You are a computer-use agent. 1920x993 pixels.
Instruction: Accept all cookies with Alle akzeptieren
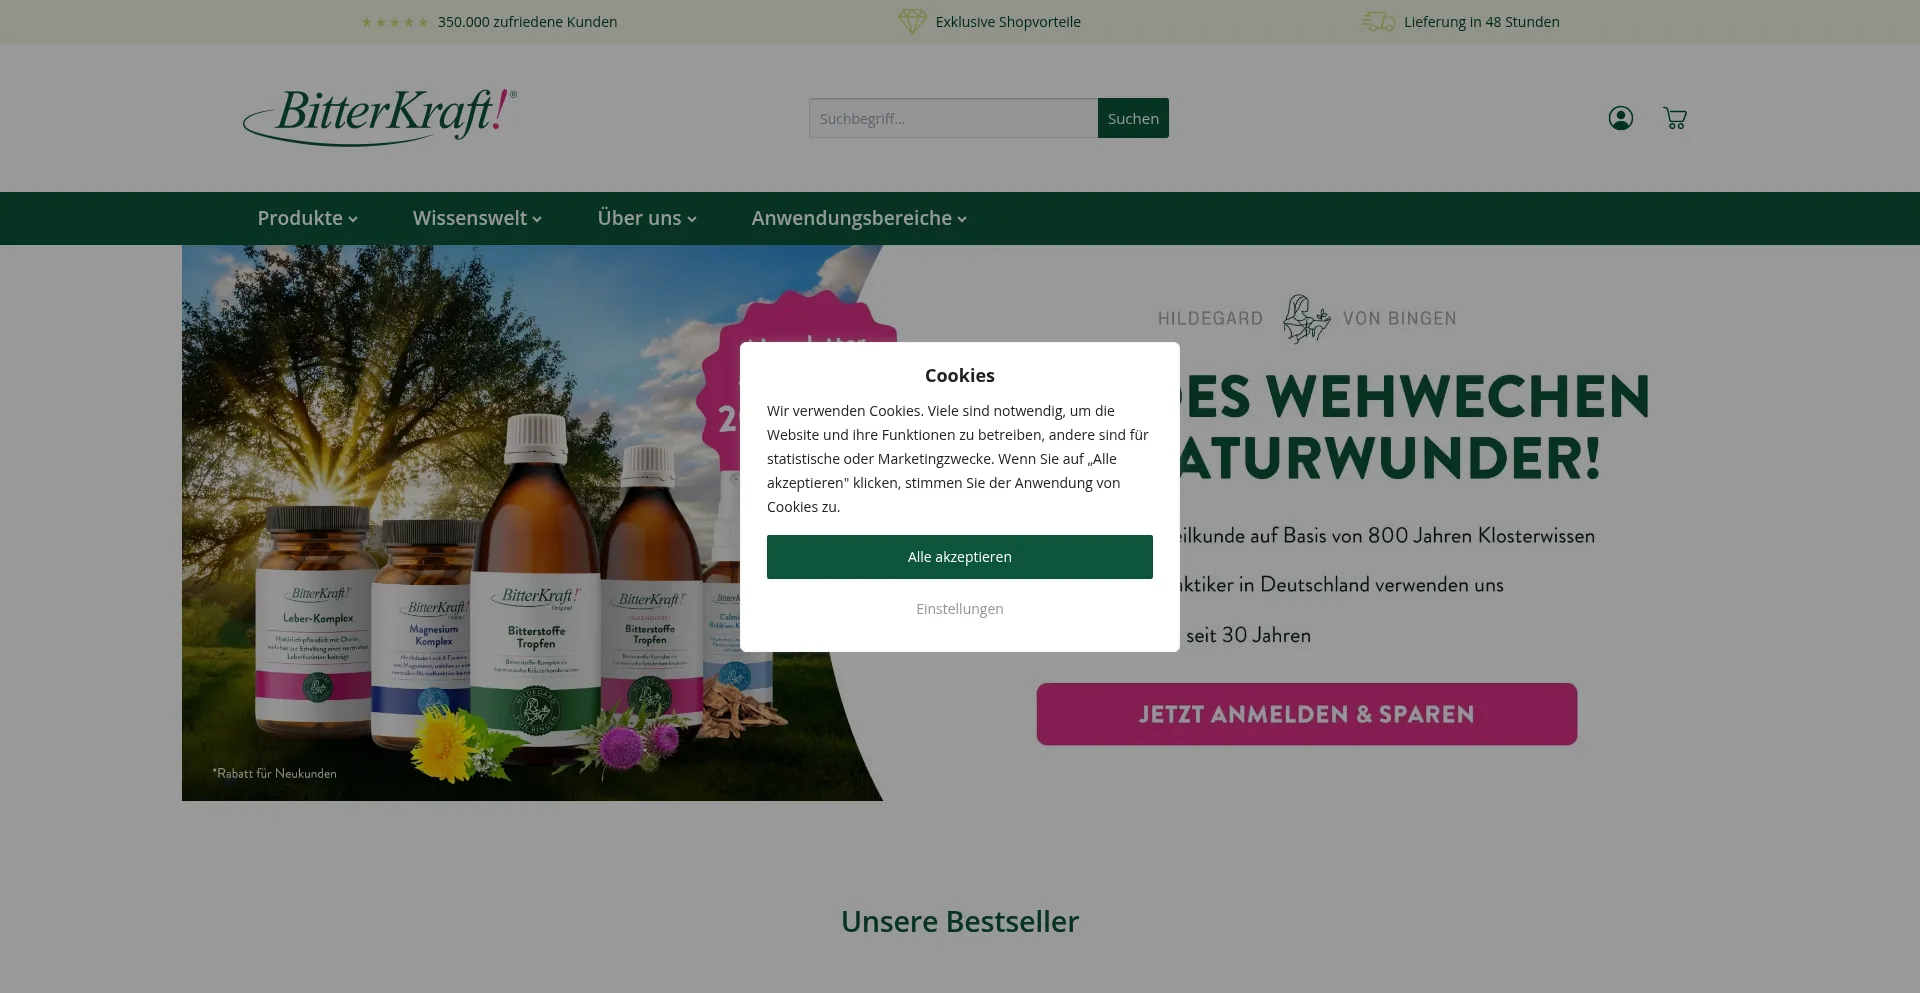960,557
